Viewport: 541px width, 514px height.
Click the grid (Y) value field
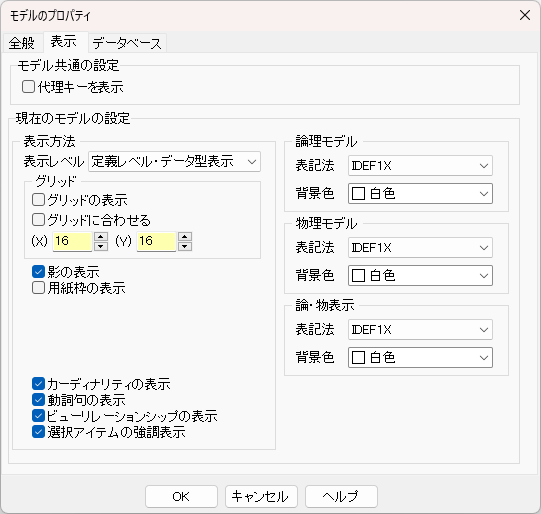point(156,241)
